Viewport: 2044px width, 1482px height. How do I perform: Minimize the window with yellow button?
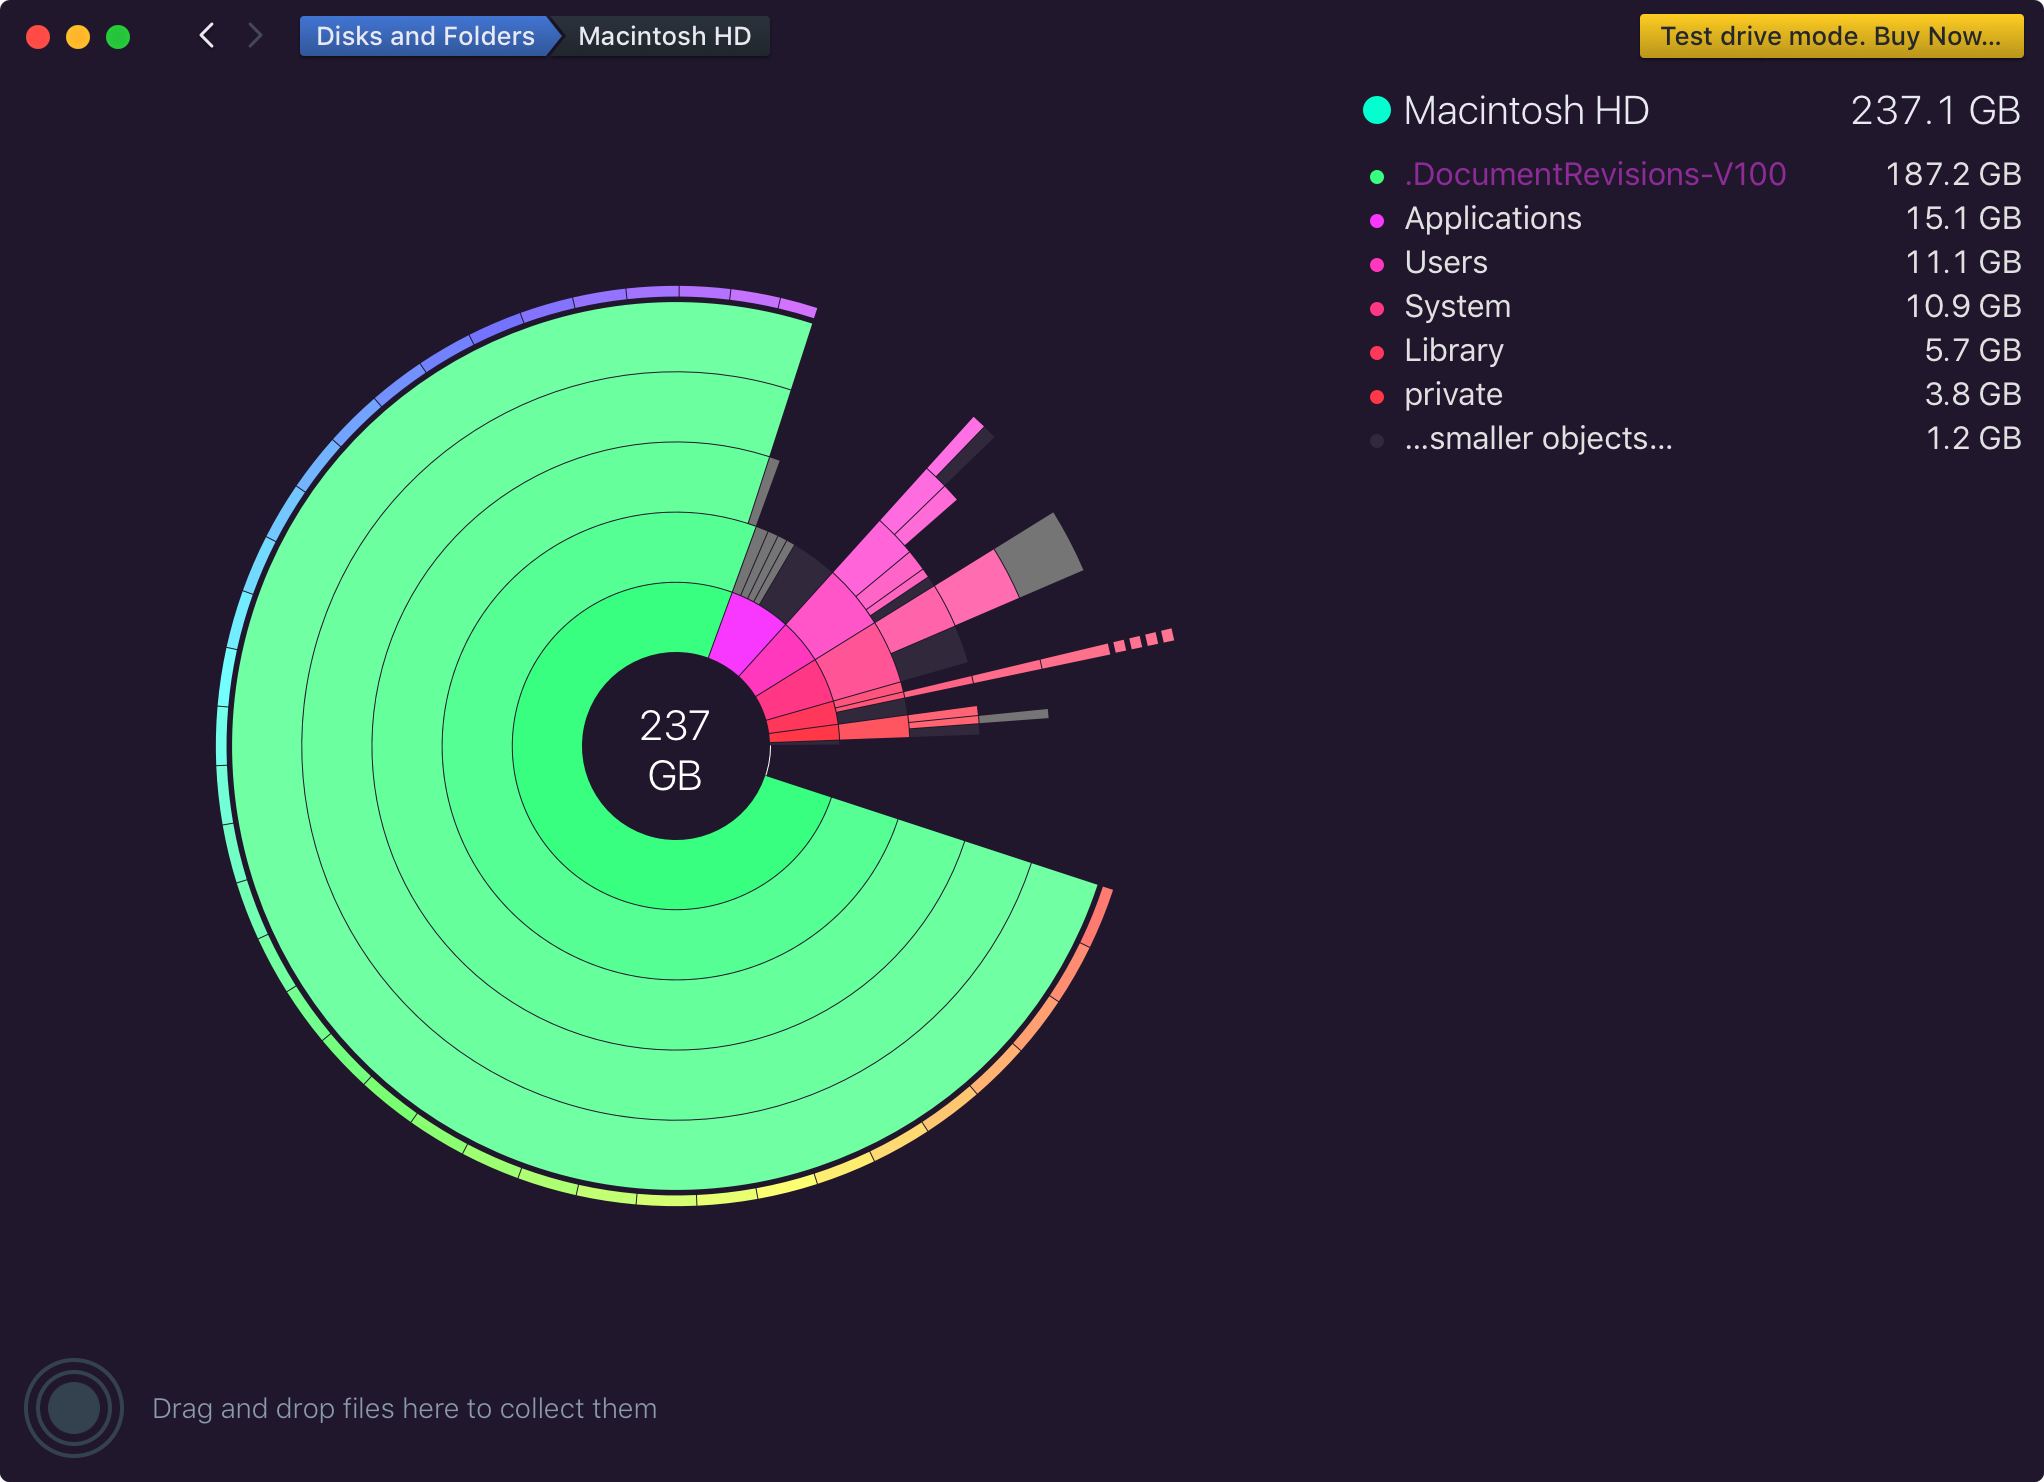[78, 36]
